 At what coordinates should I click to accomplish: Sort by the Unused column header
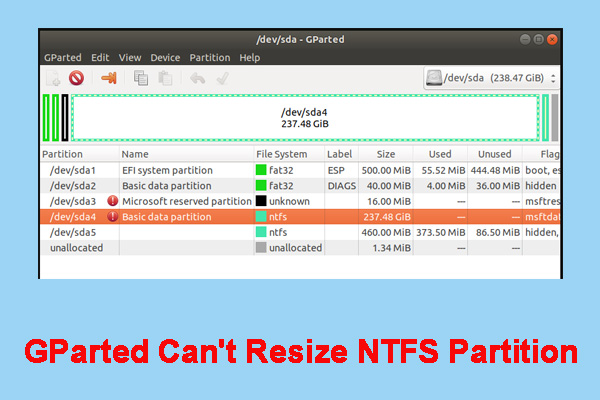495,154
